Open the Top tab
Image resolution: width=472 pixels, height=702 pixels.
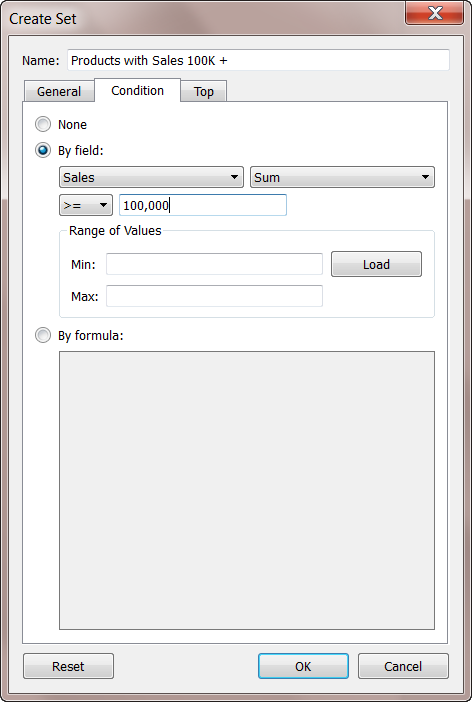coord(204,91)
